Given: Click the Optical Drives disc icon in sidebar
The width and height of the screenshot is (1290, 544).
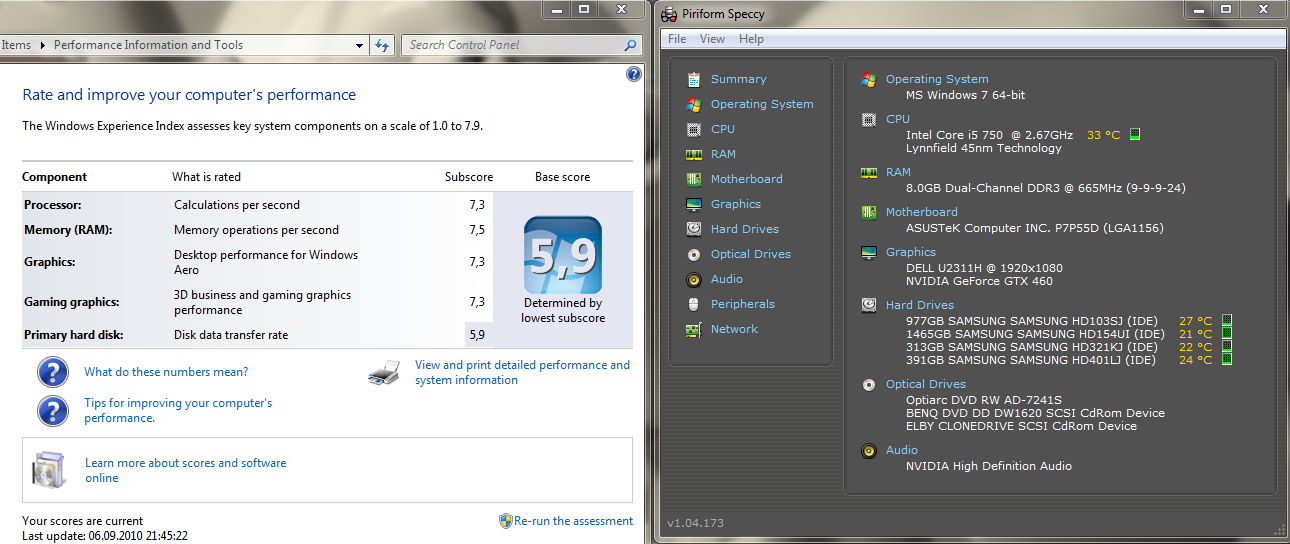Looking at the screenshot, I should click(x=693, y=254).
